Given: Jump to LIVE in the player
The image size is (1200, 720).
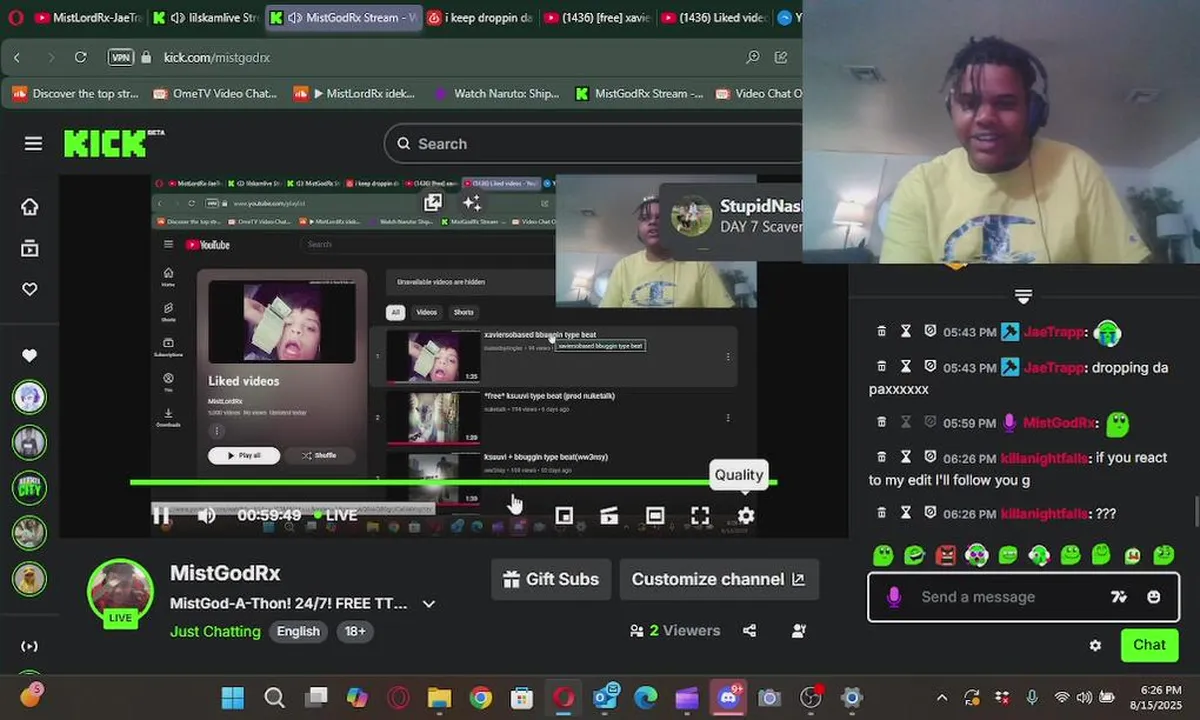Looking at the screenshot, I should [x=335, y=516].
